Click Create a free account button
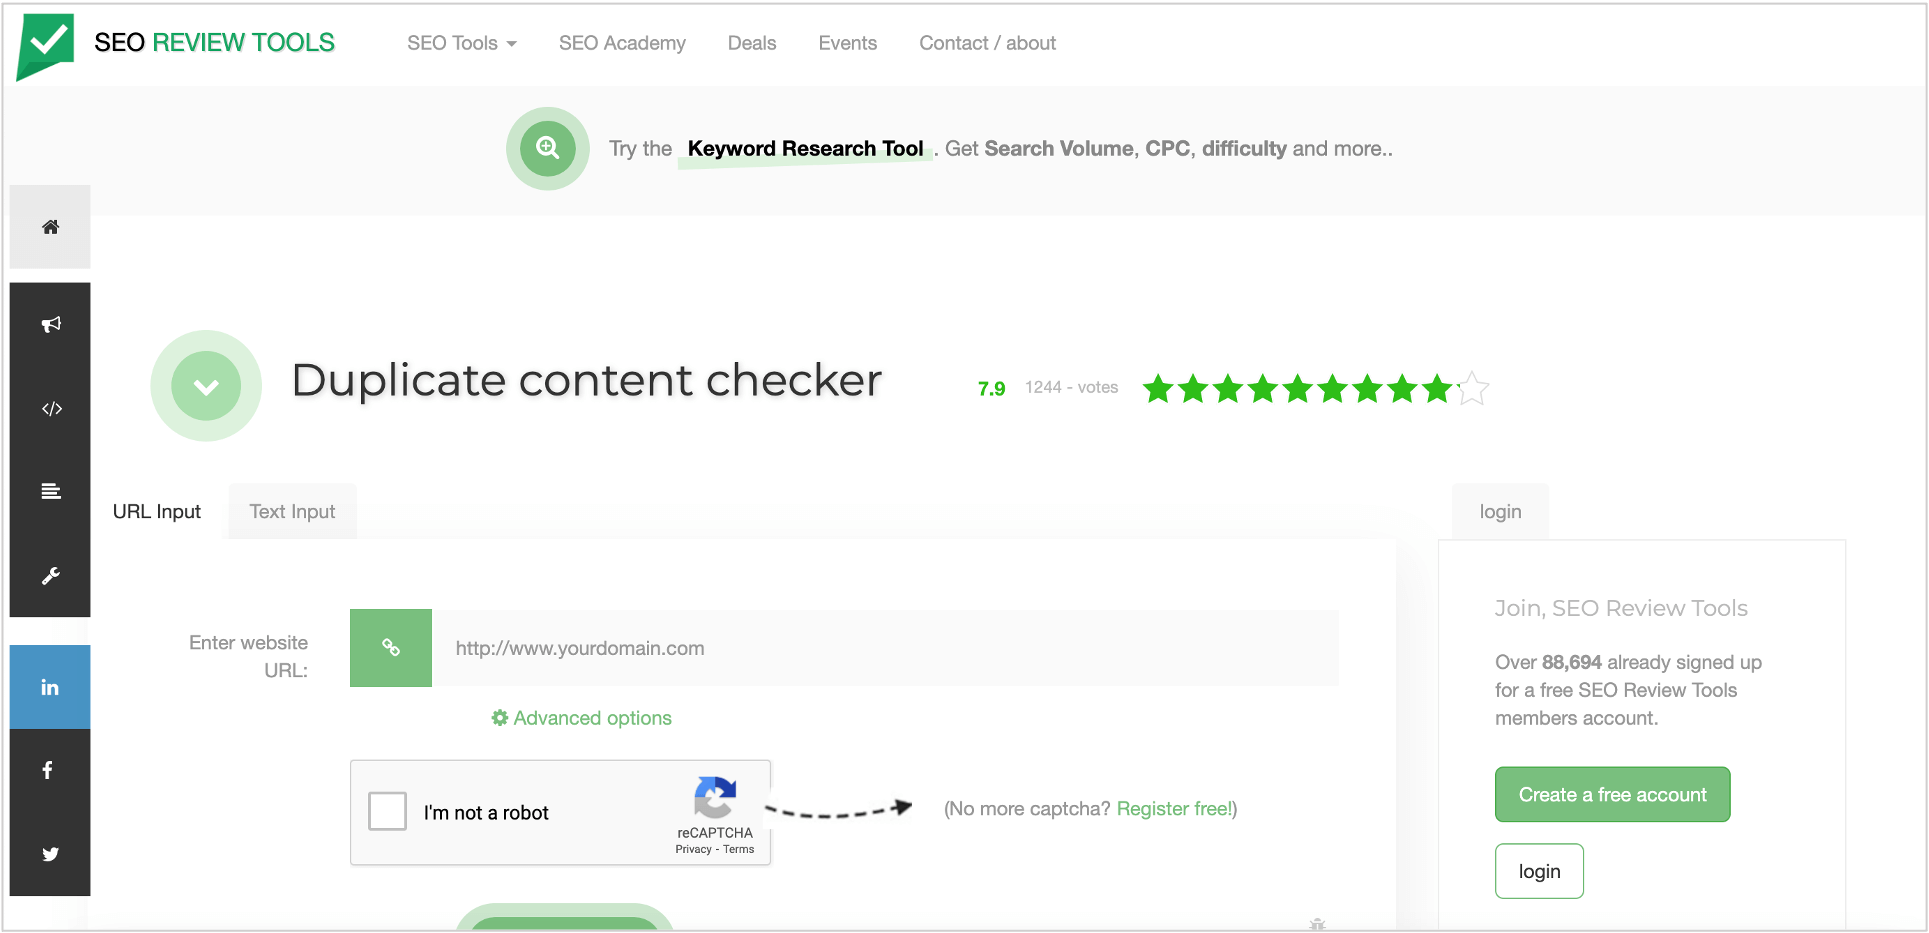 click(x=1612, y=794)
